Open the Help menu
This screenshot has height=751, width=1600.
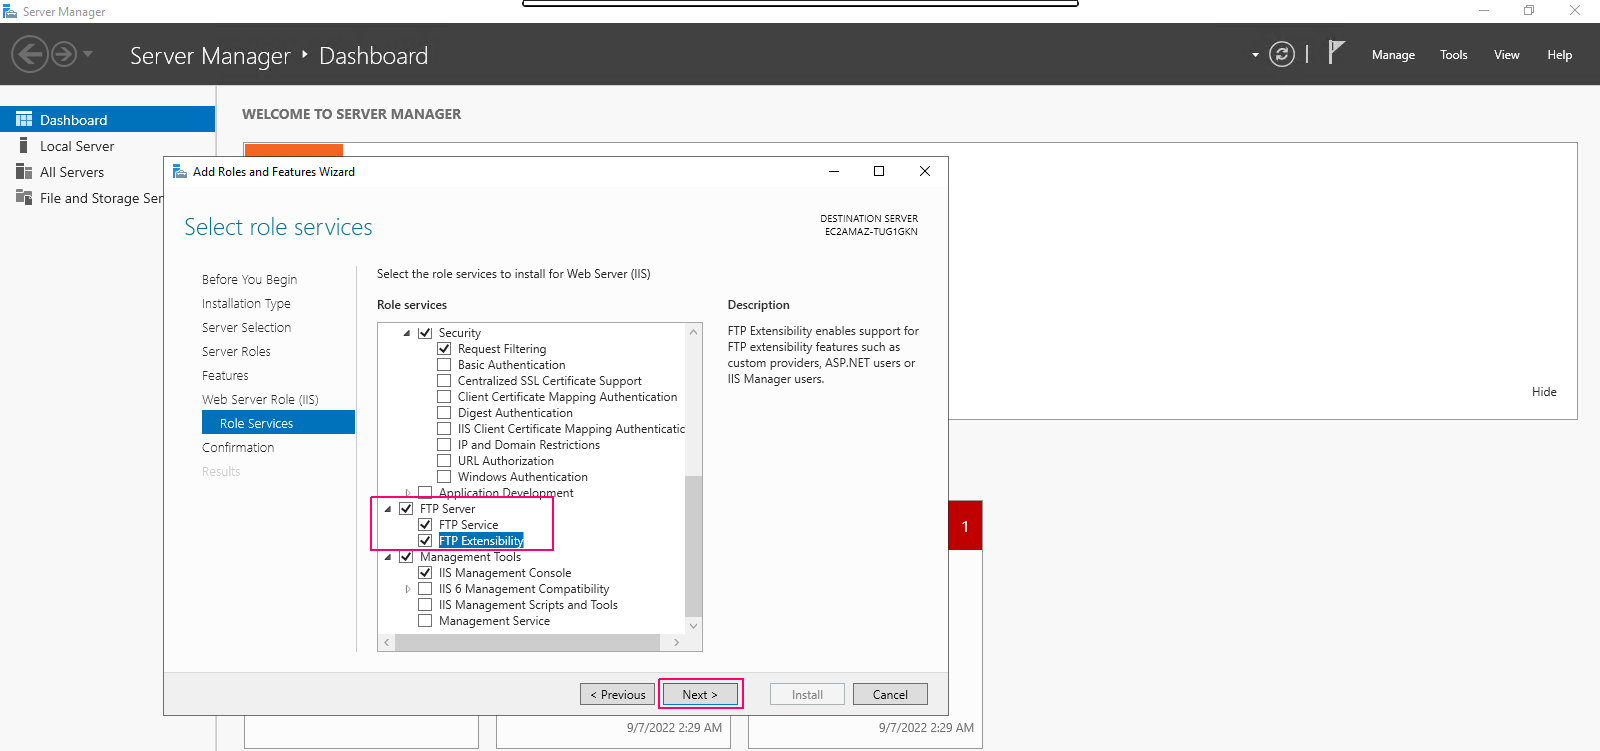[x=1560, y=55]
